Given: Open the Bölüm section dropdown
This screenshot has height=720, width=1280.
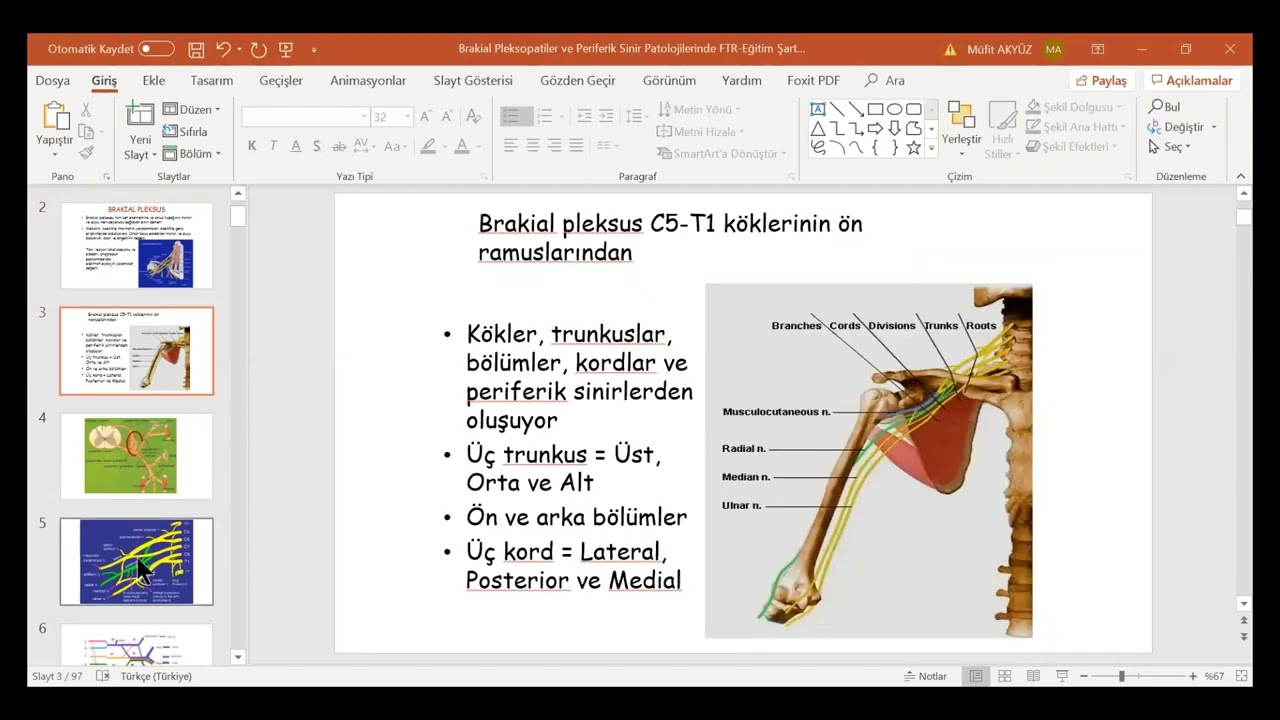Looking at the screenshot, I should (x=191, y=153).
